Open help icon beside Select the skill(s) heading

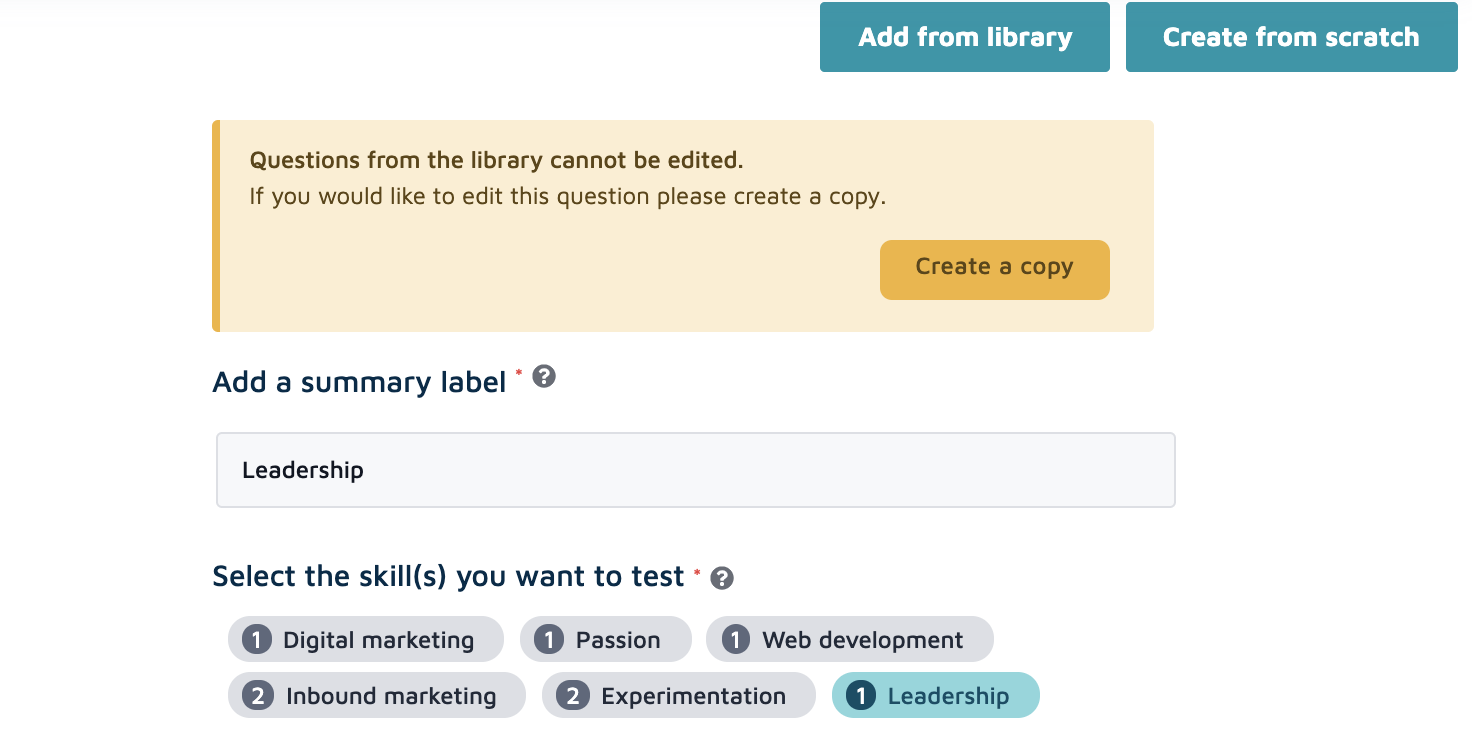click(x=722, y=578)
